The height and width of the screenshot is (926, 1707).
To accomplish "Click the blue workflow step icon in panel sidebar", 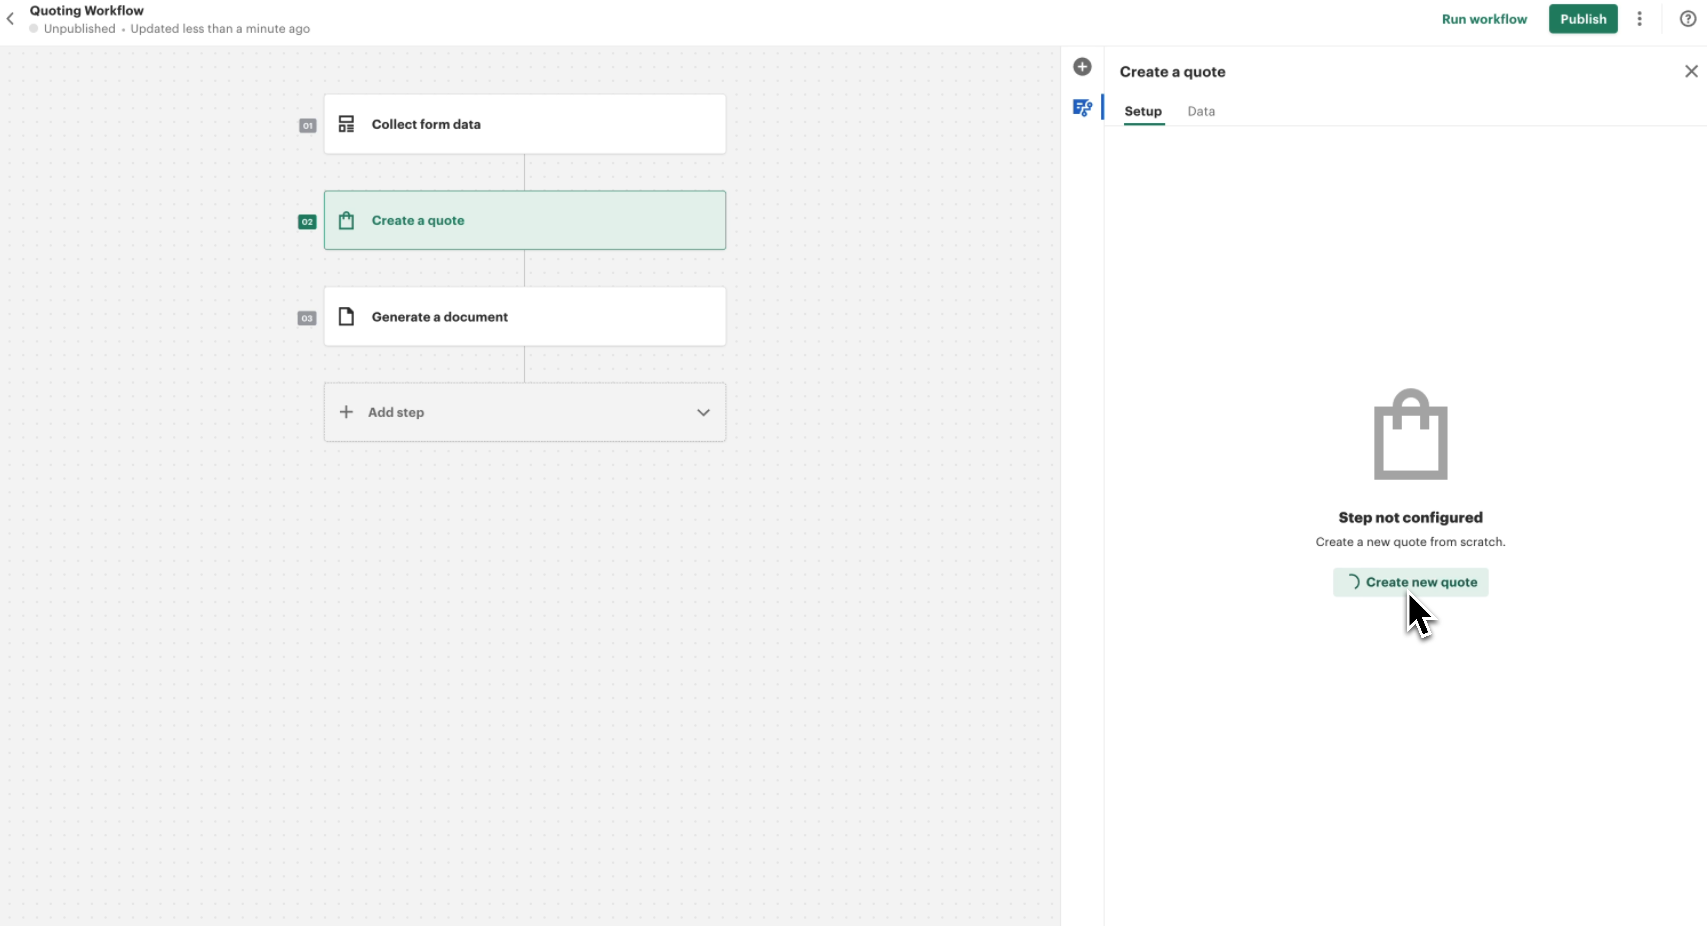I will [1083, 107].
